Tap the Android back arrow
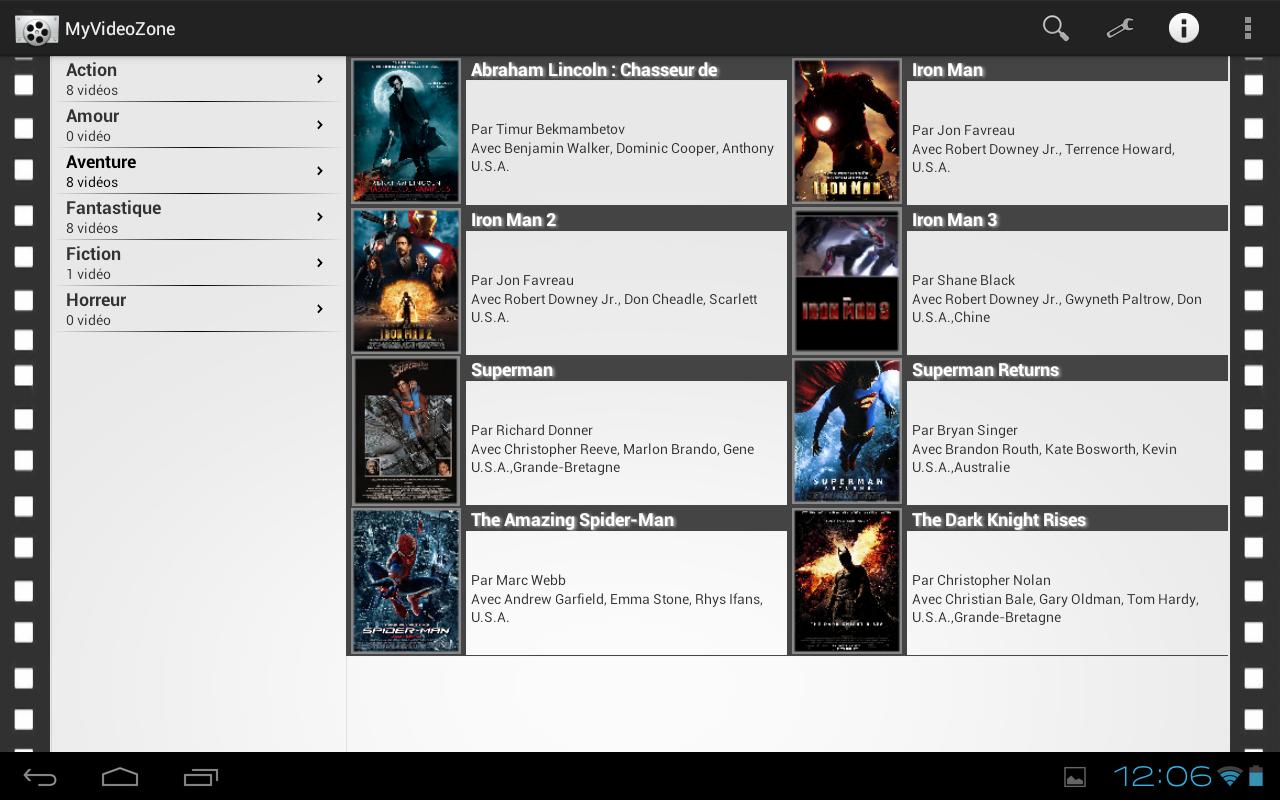The width and height of the screenshot is (1280, 800). pos(40,777)
